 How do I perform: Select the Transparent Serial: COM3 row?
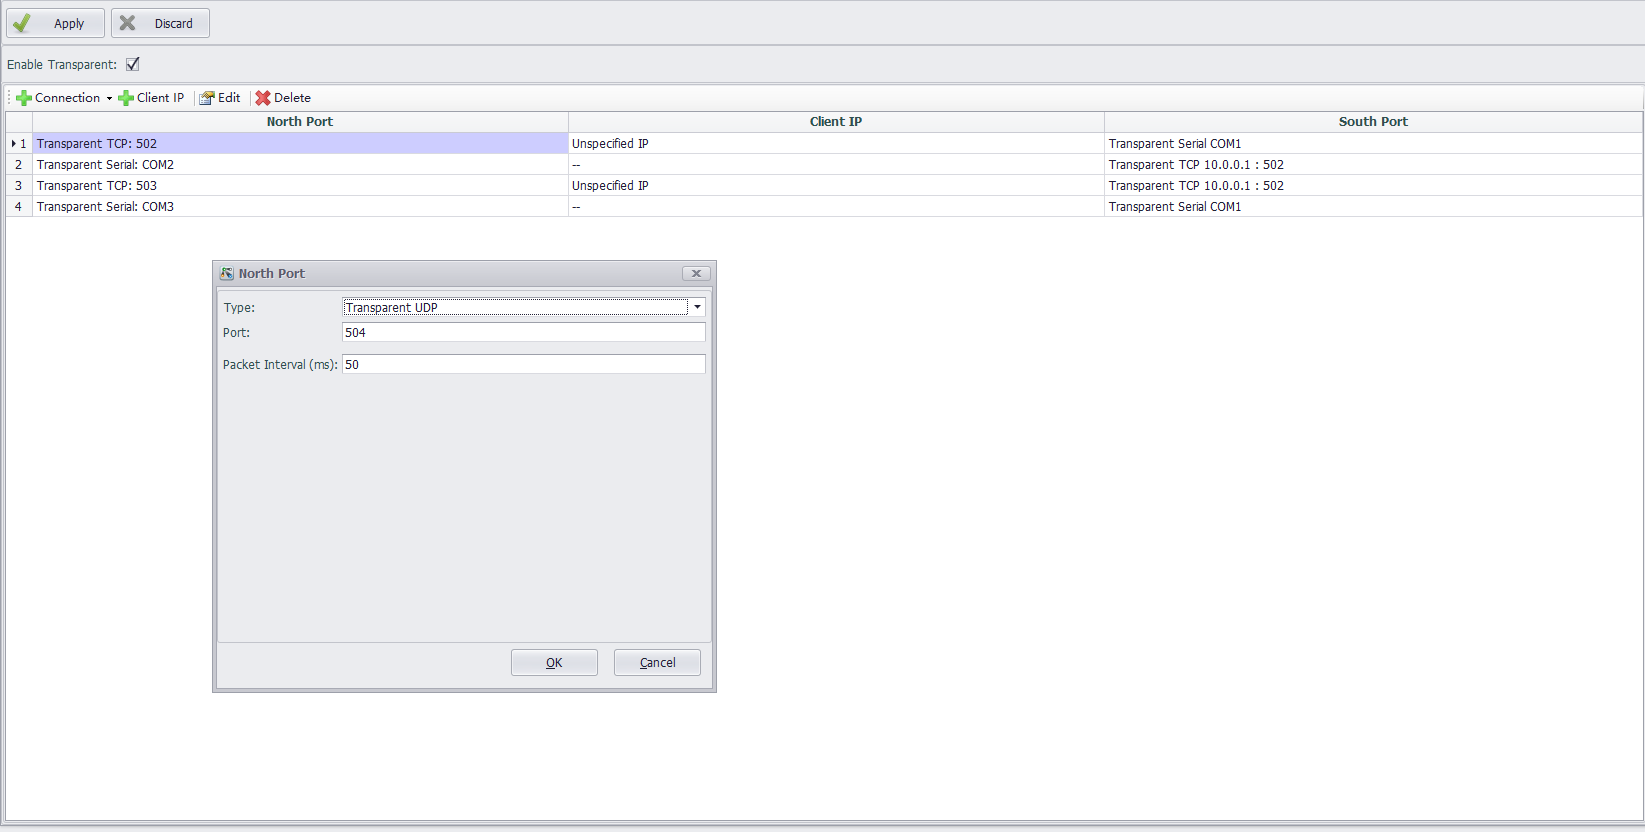click(105, 207)
